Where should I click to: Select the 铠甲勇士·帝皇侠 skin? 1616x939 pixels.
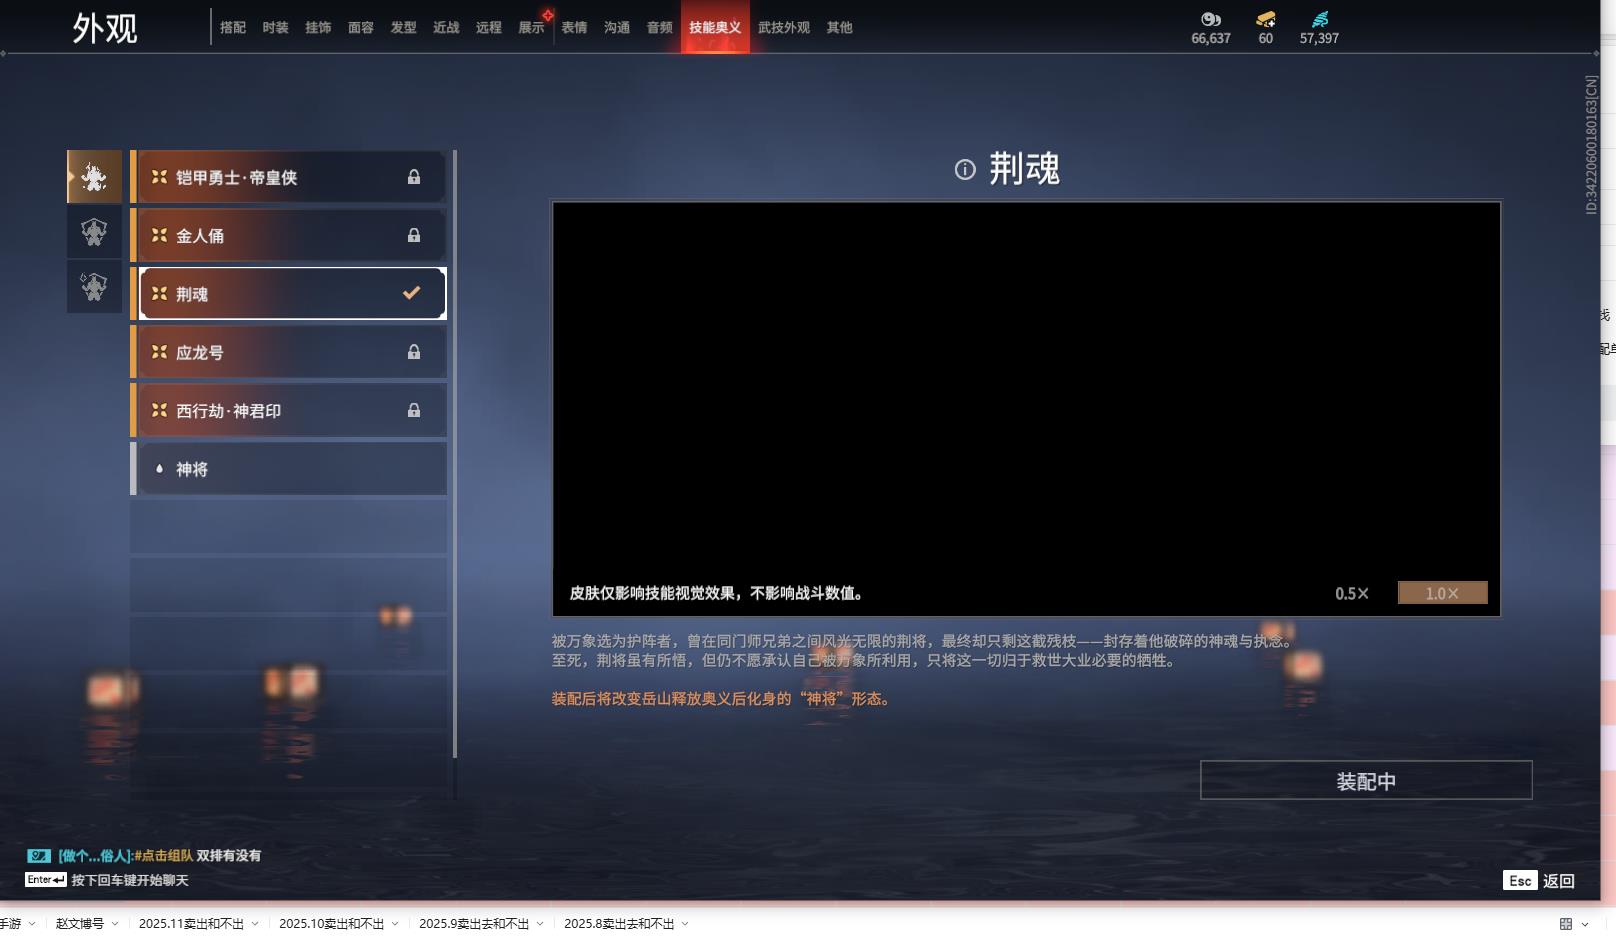pos(289,177)
